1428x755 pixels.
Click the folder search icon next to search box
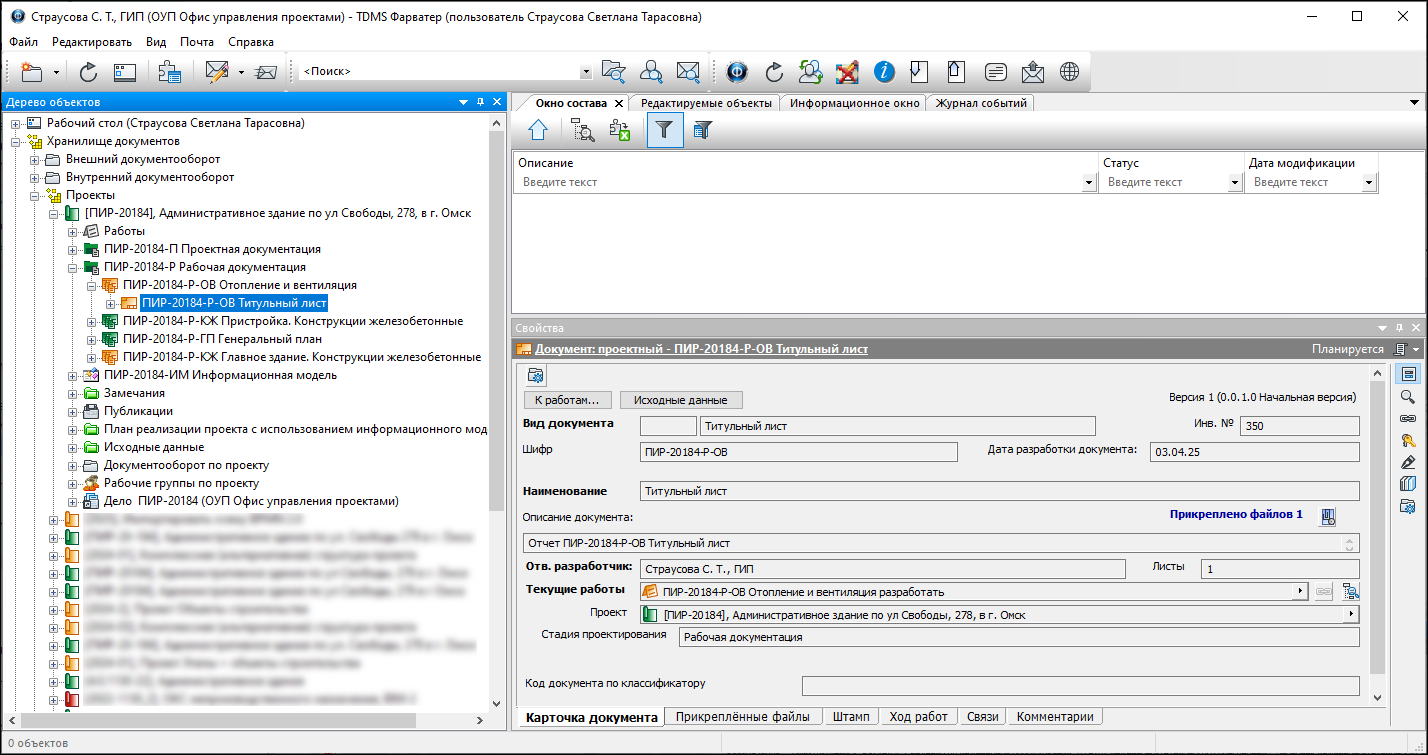pos(613,72)
